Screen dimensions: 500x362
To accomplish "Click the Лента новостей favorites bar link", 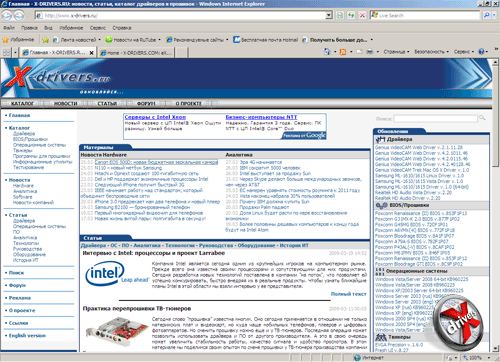I will pyautogui.click(x=78, y=40).
